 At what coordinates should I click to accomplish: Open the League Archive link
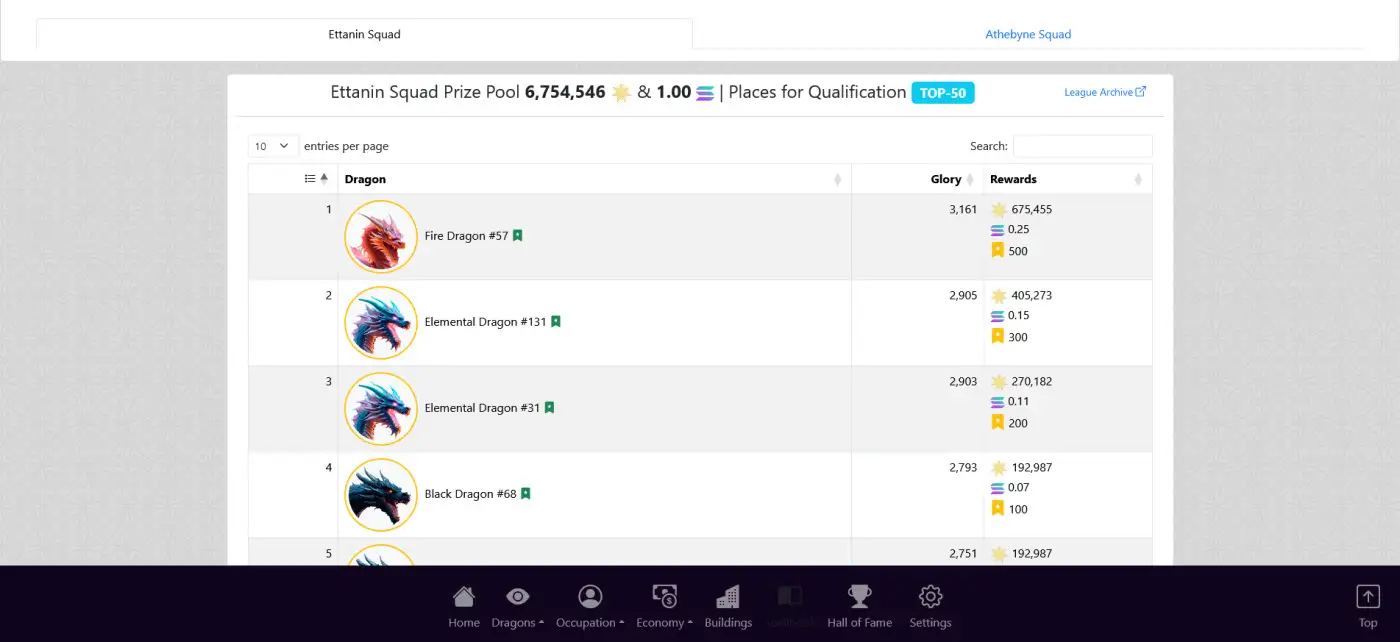pos(1105,92)
